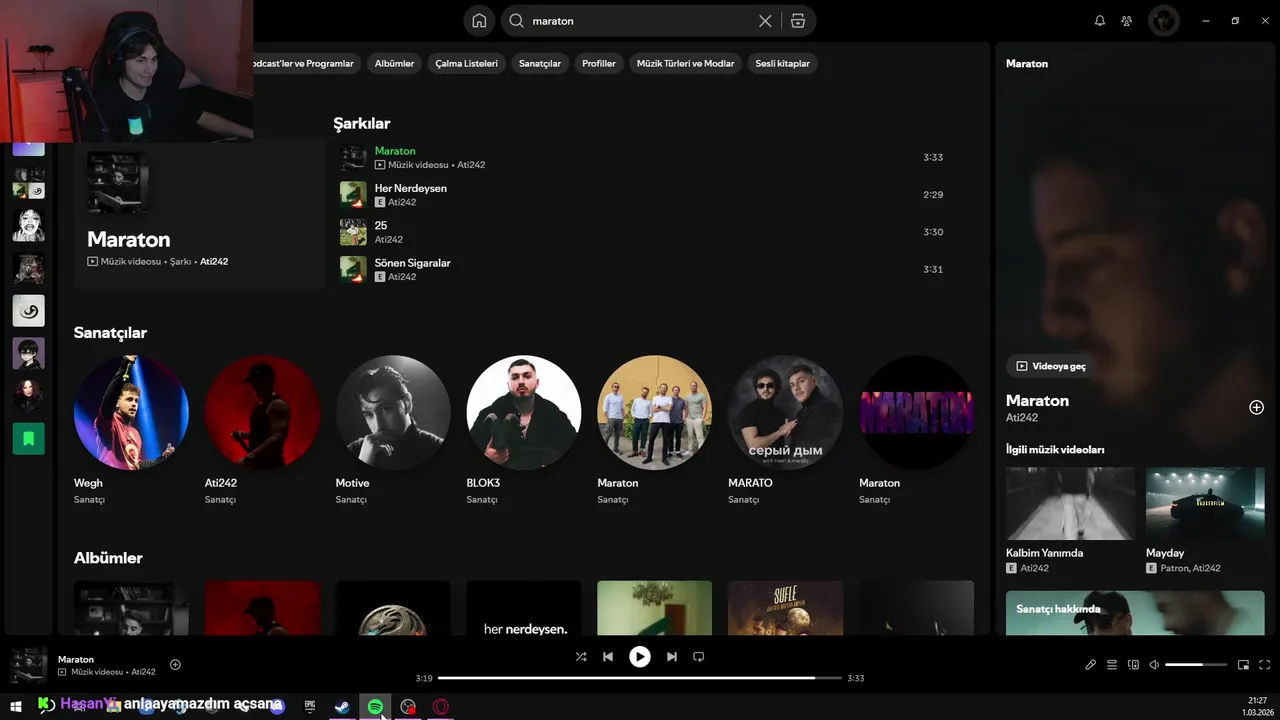Open the 'her nerdeysen.' album cover
The width and height of the screenshot is (1280, 720).
tap(524, 608)
